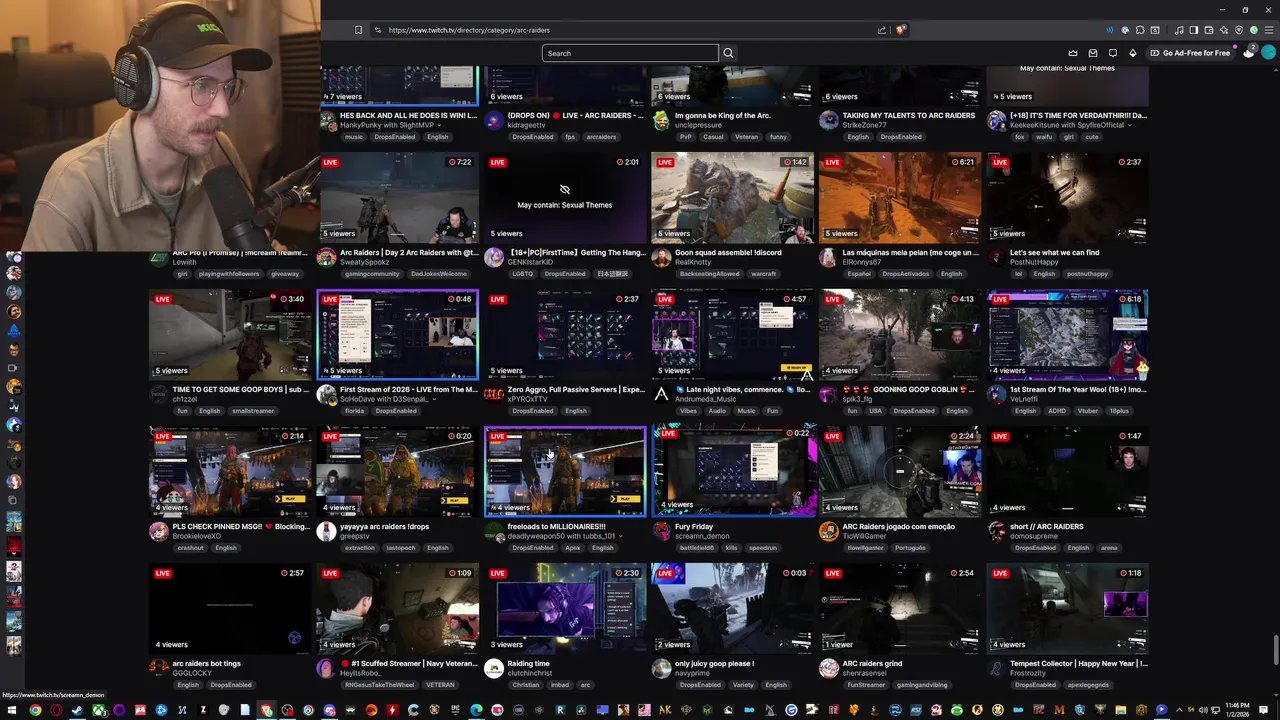Image resolution: width=1280 pixels, height=720 pixels.
Task: Click the Andrumeda_Music channel avatar
Action: [x=661, y=394]
